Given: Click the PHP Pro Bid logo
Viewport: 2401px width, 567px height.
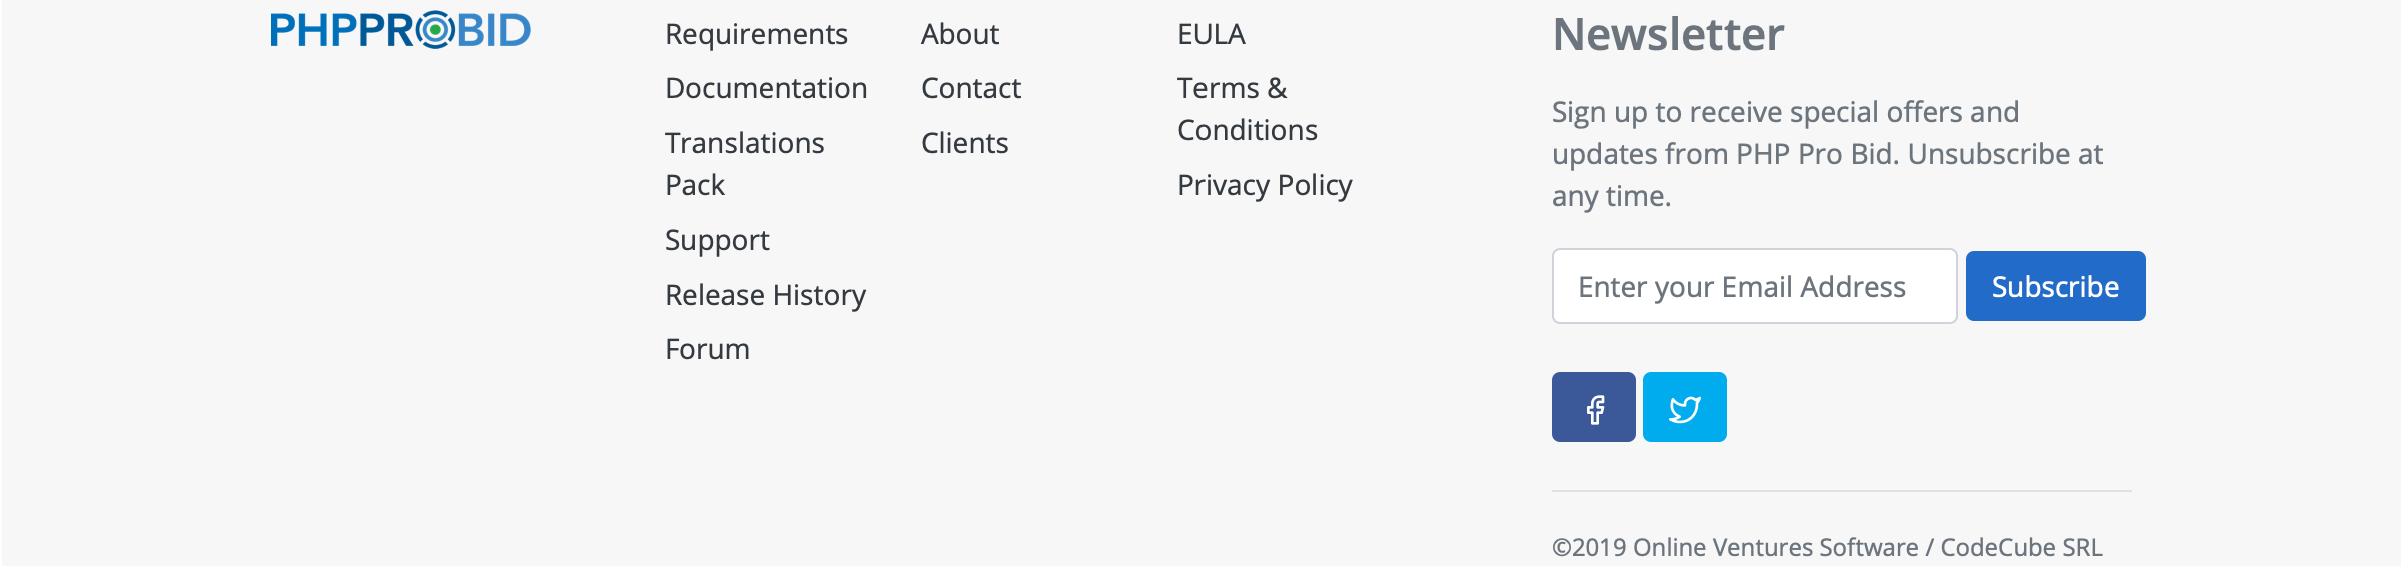Looking at the screenshot, I should (400, 30).
